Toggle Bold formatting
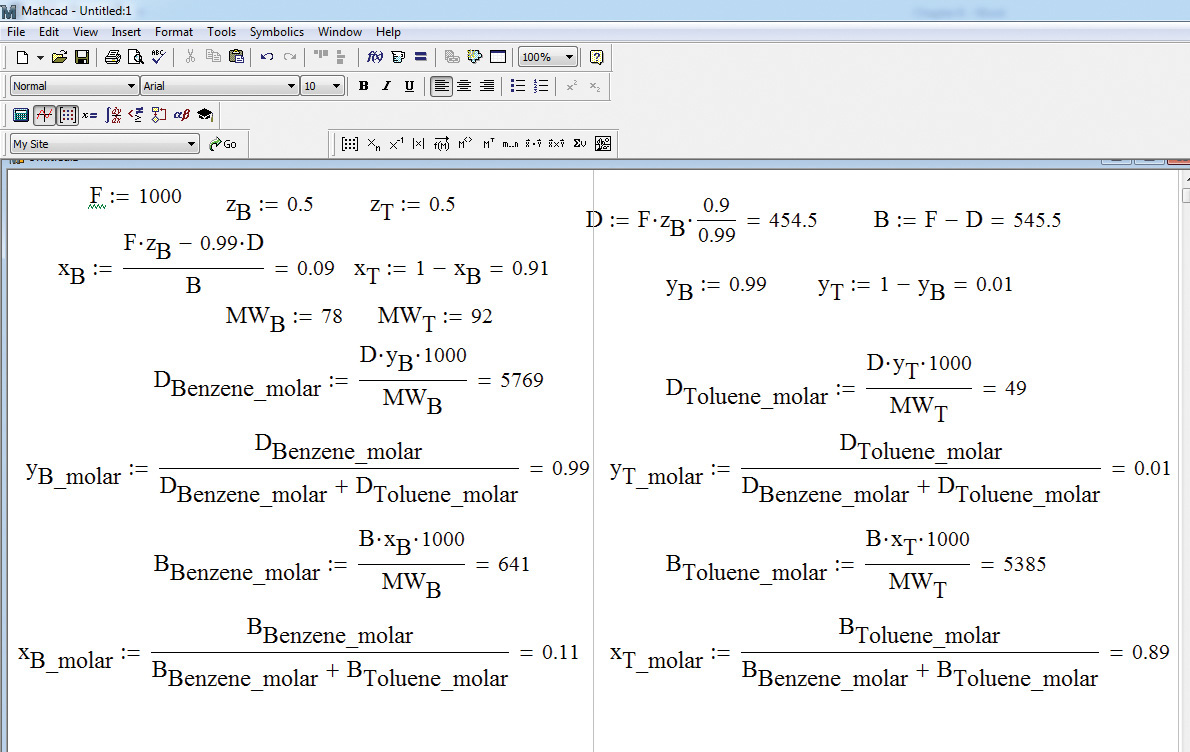This screenshot has height=752, width=1190. [x=363, y=86]
